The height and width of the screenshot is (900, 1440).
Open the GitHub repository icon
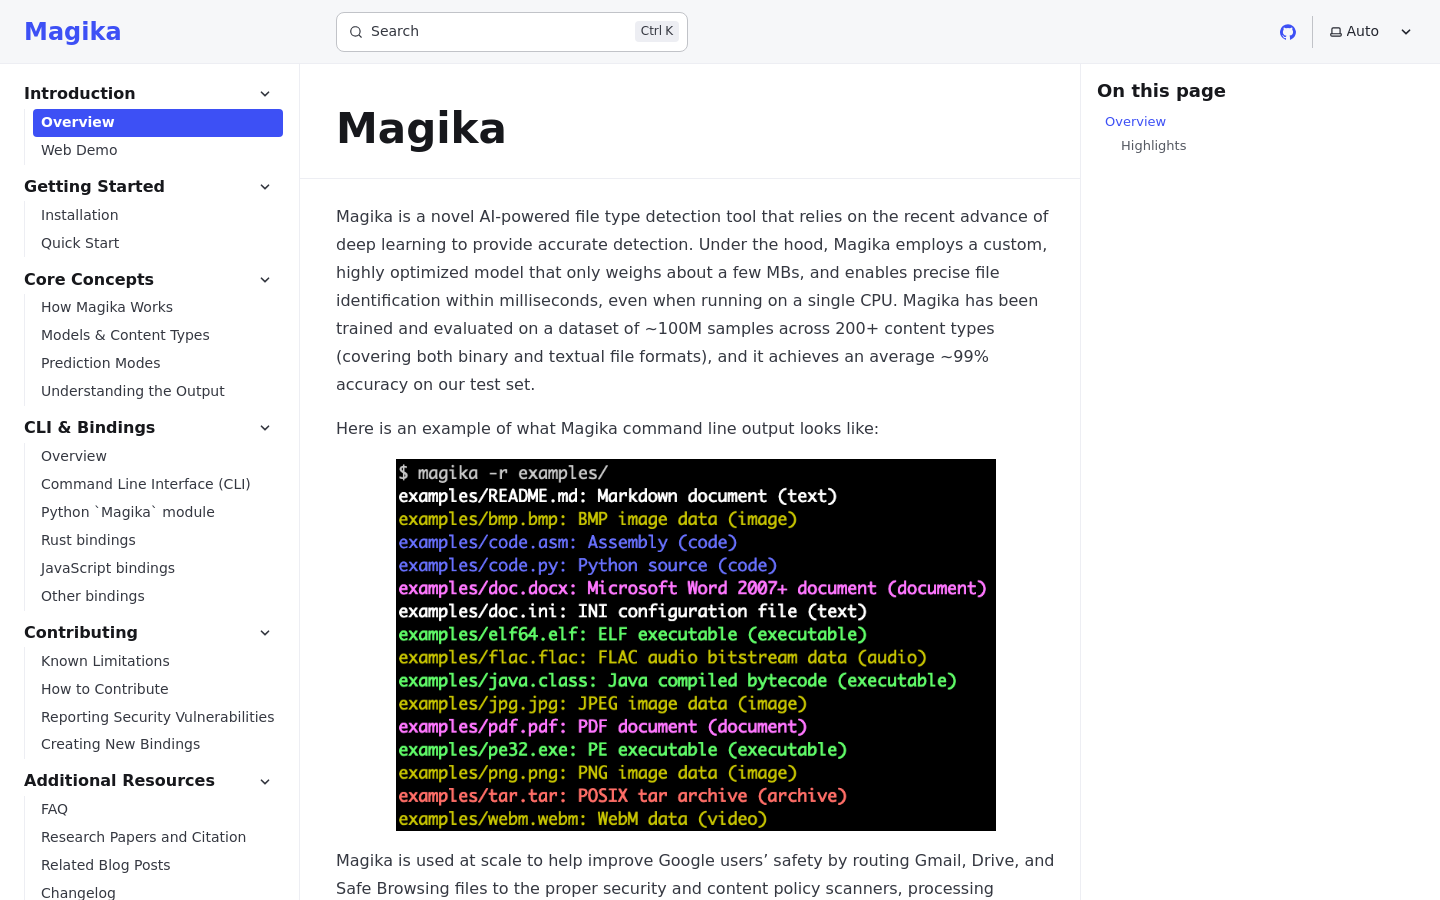(x=1288, y=32)
